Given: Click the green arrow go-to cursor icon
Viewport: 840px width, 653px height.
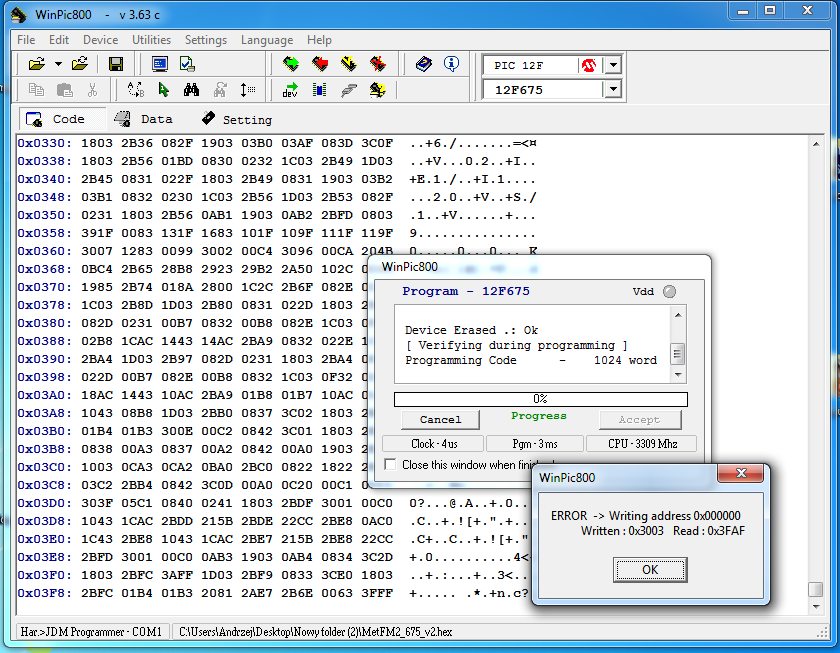Looking at the screenshot, I should [164, 89].
